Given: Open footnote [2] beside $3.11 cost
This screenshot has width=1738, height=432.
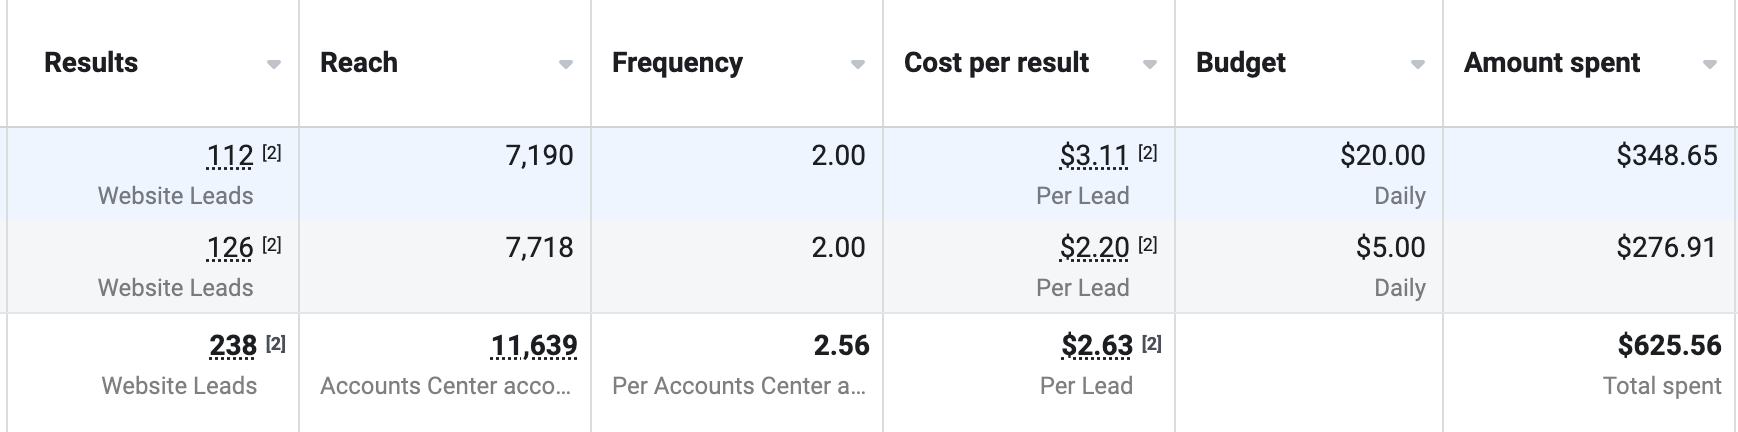Looking at the screenshot, I should [1148, 153].
